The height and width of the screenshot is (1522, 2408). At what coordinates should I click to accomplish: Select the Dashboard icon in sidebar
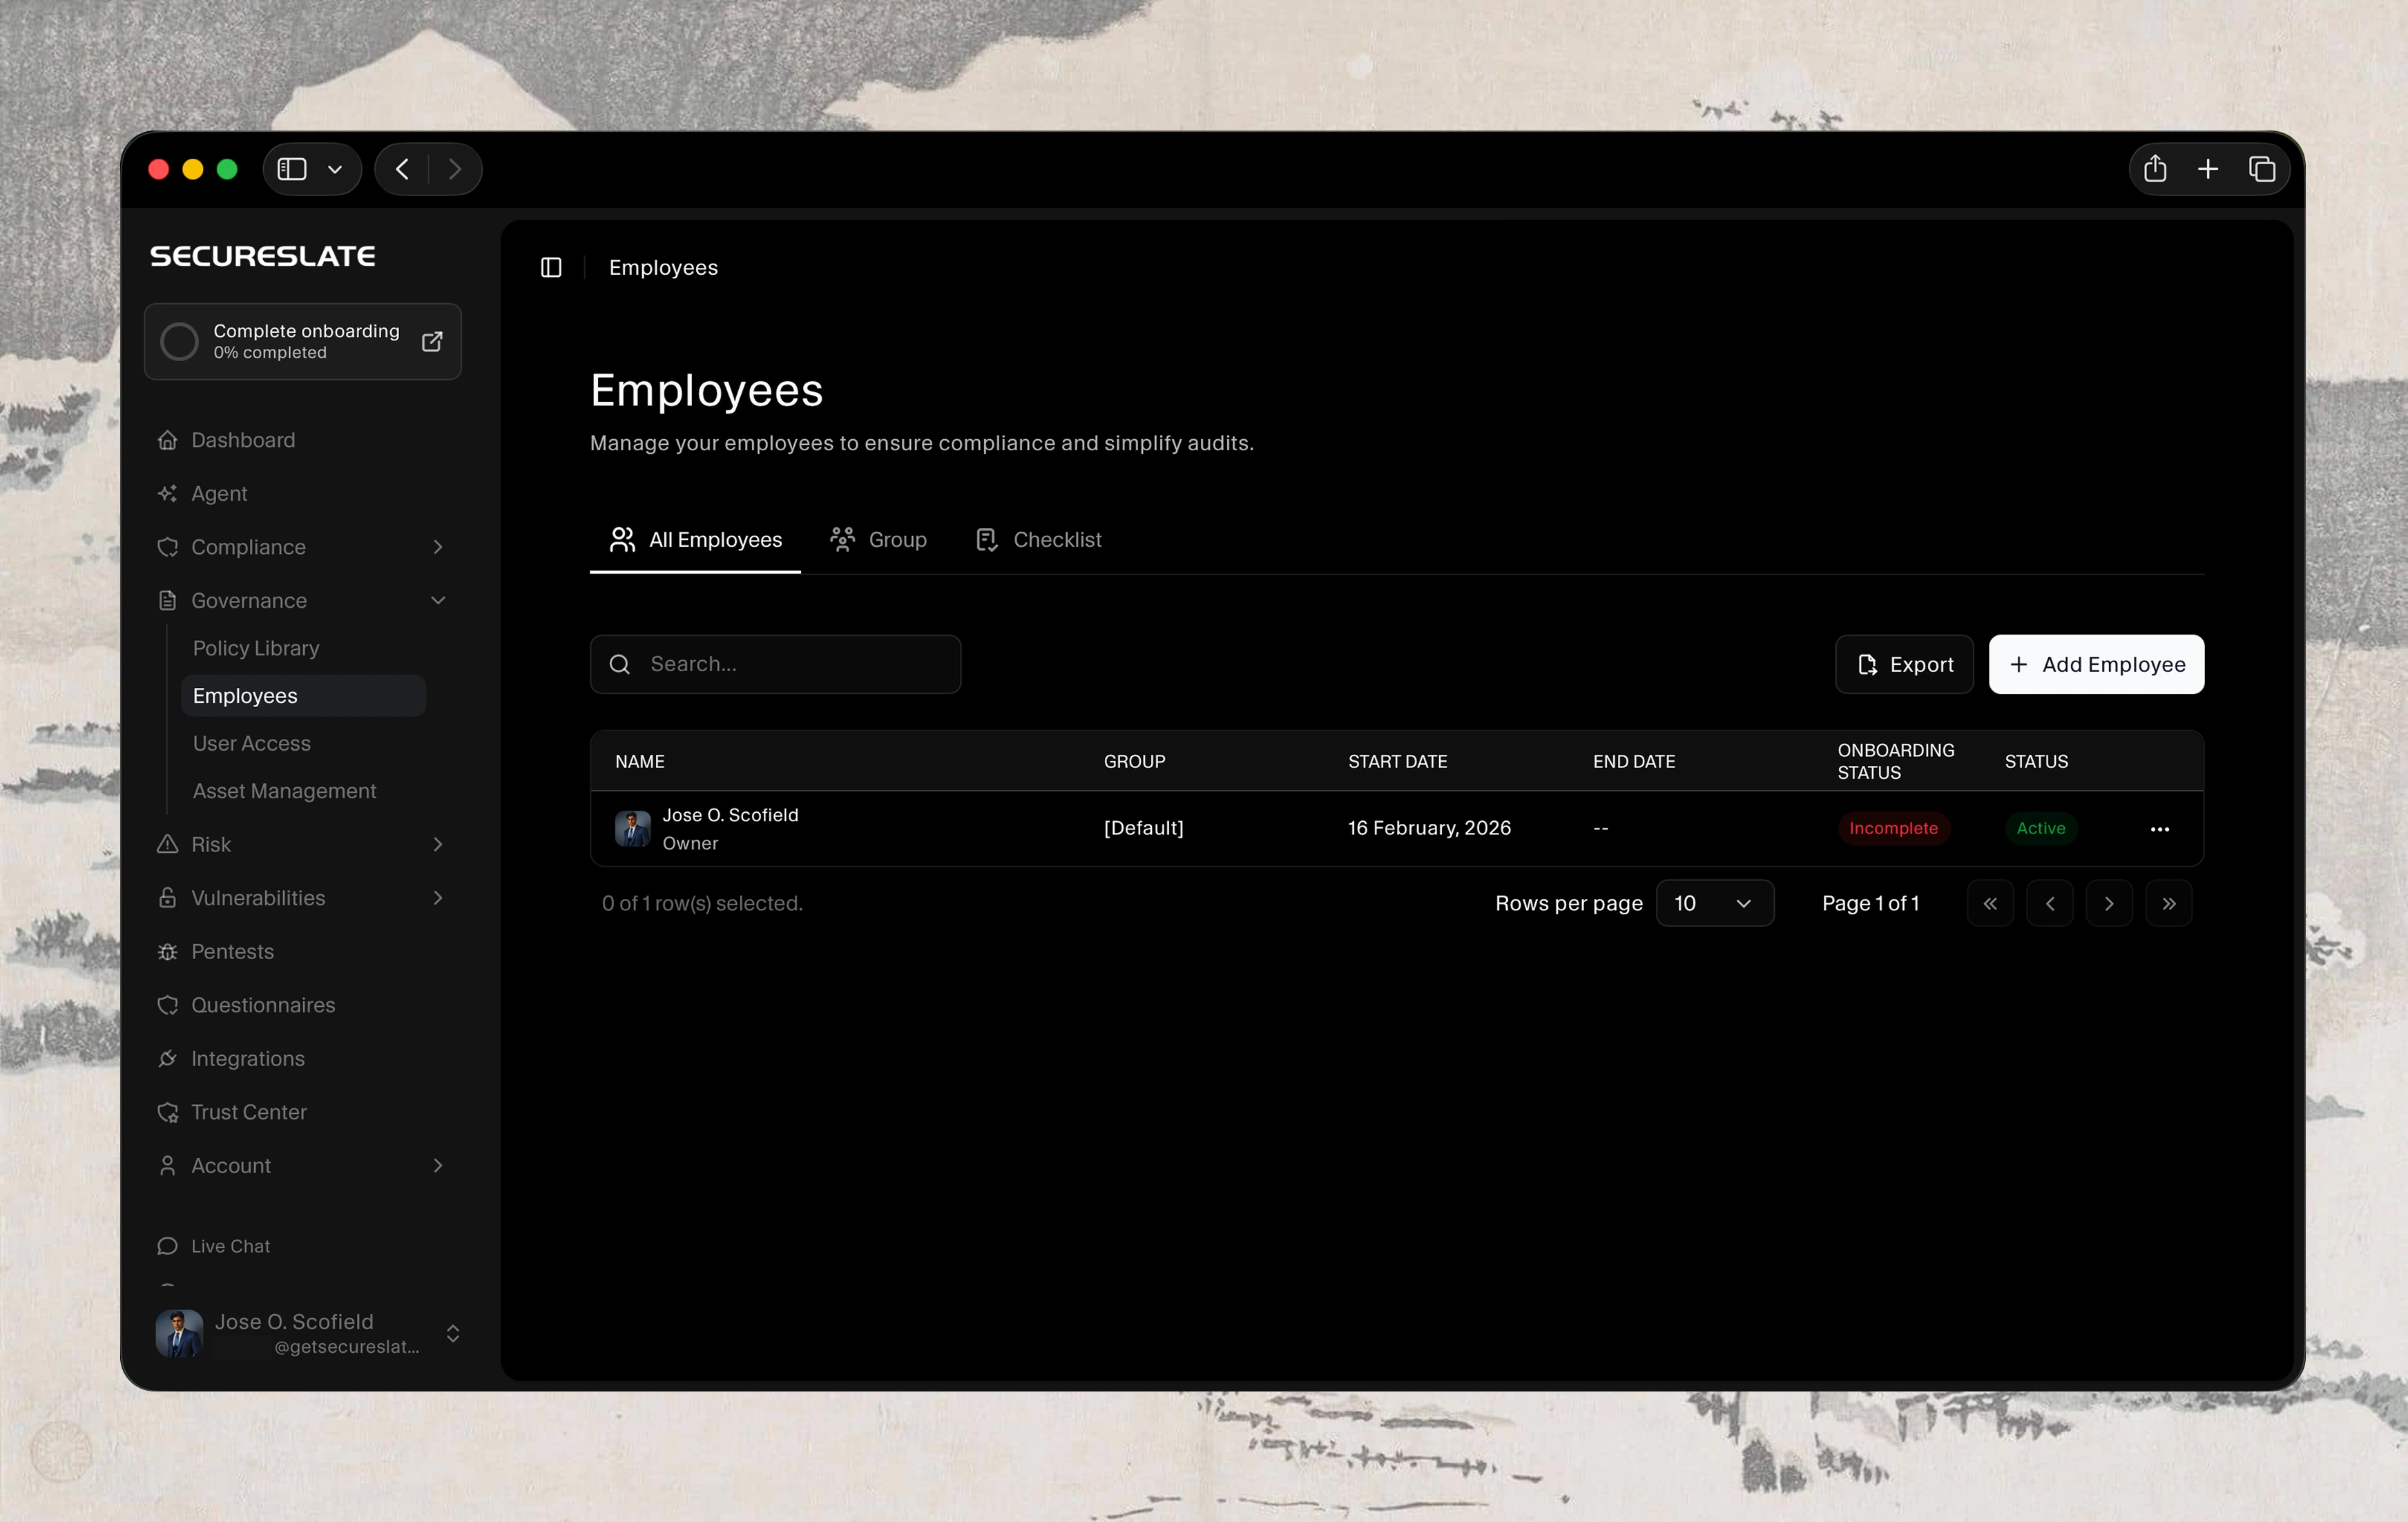pyautogui.click(x=168, y=440)
